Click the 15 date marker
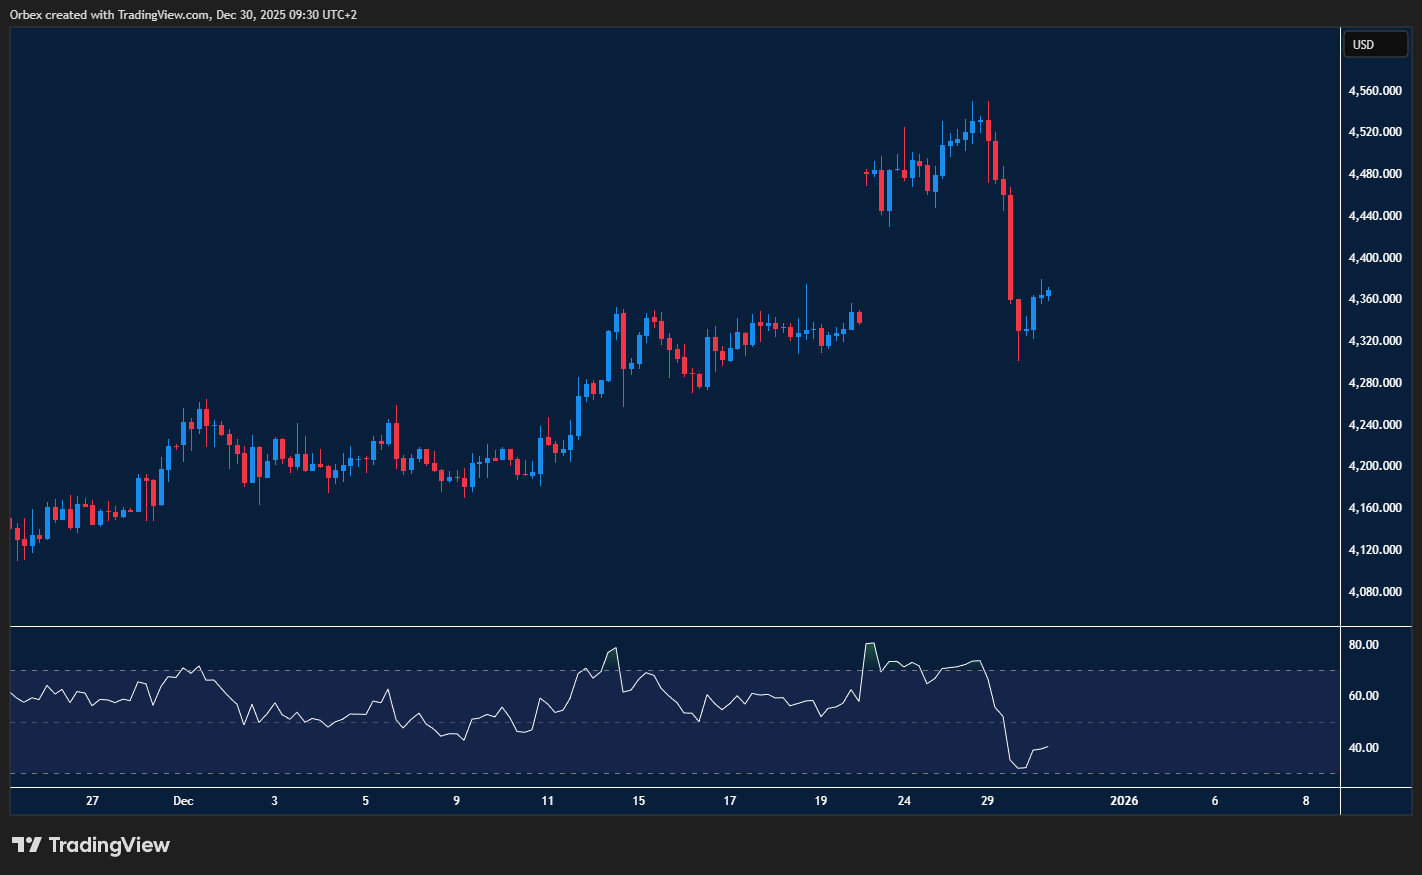The image size is (1422, 875). (639, 801)
